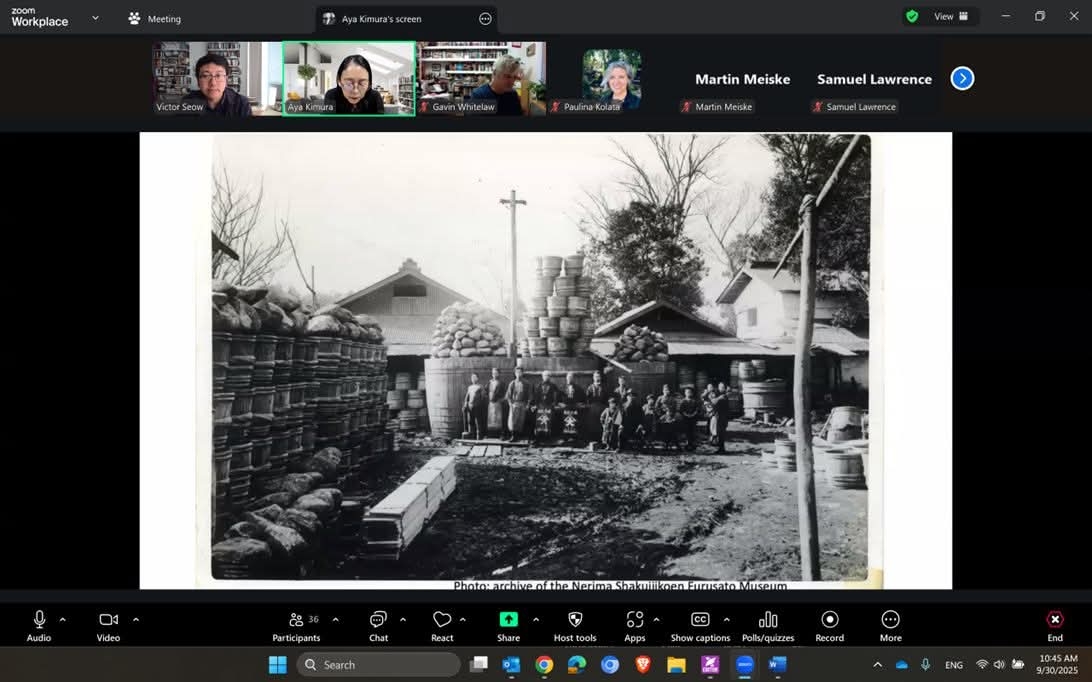
Task: Expand the Zoom Workplace dropdown arrow
Action: click(95, 18)
